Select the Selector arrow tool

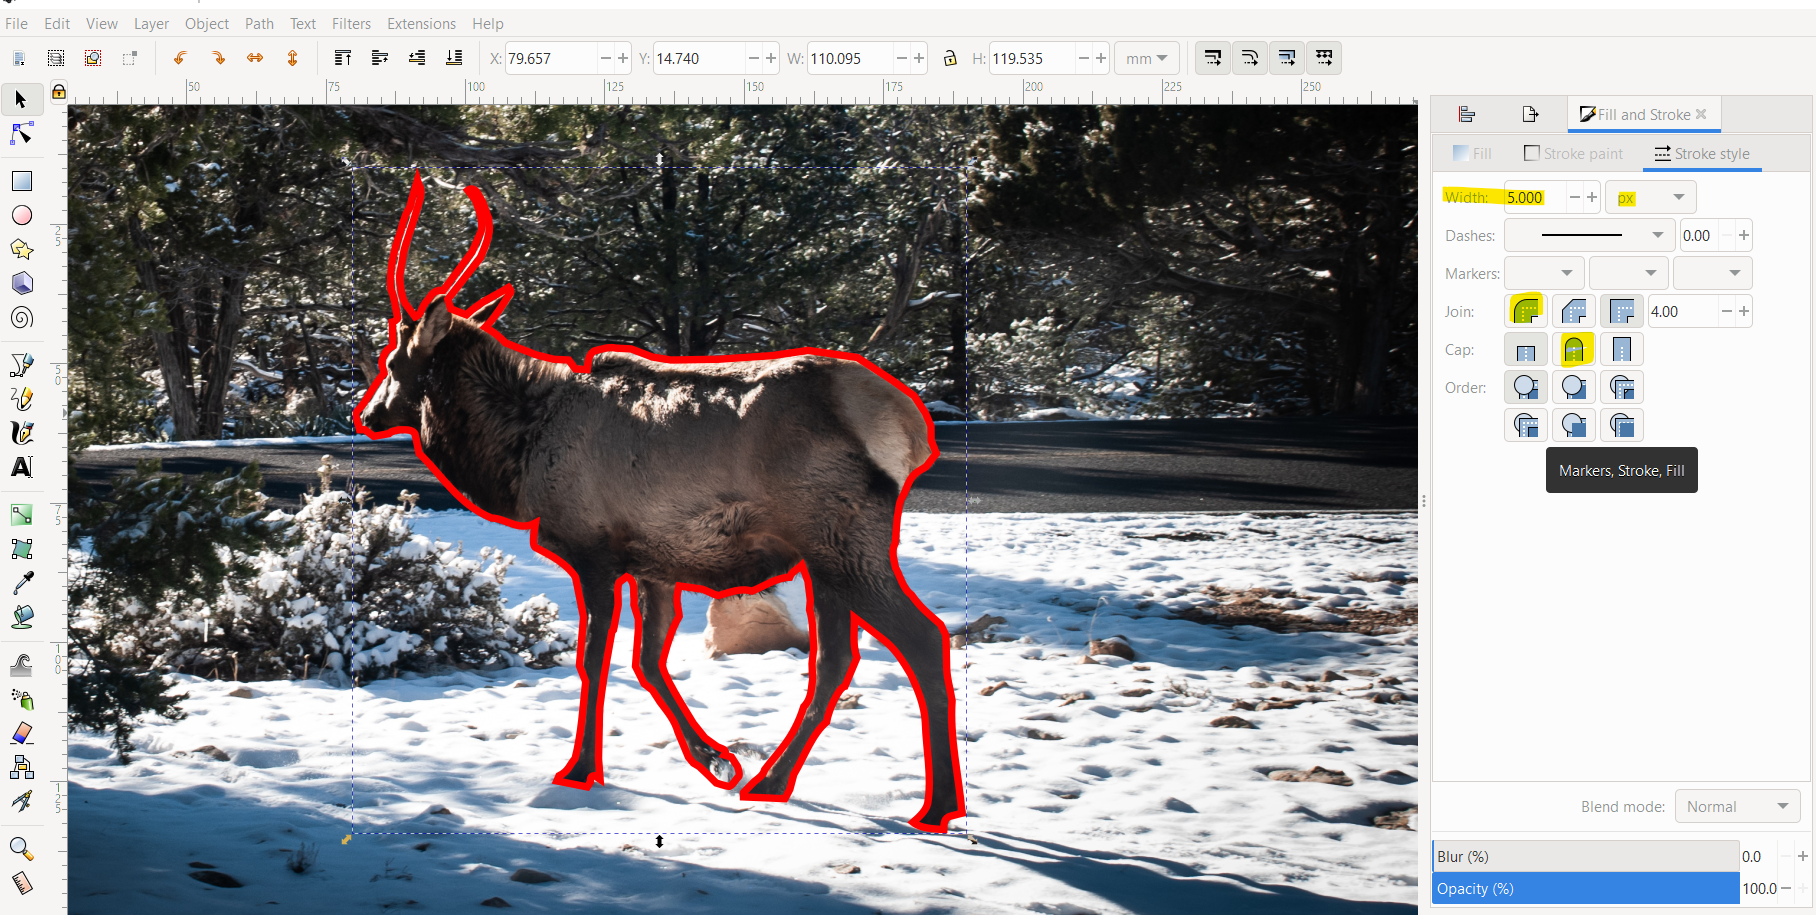coord(21,99)
